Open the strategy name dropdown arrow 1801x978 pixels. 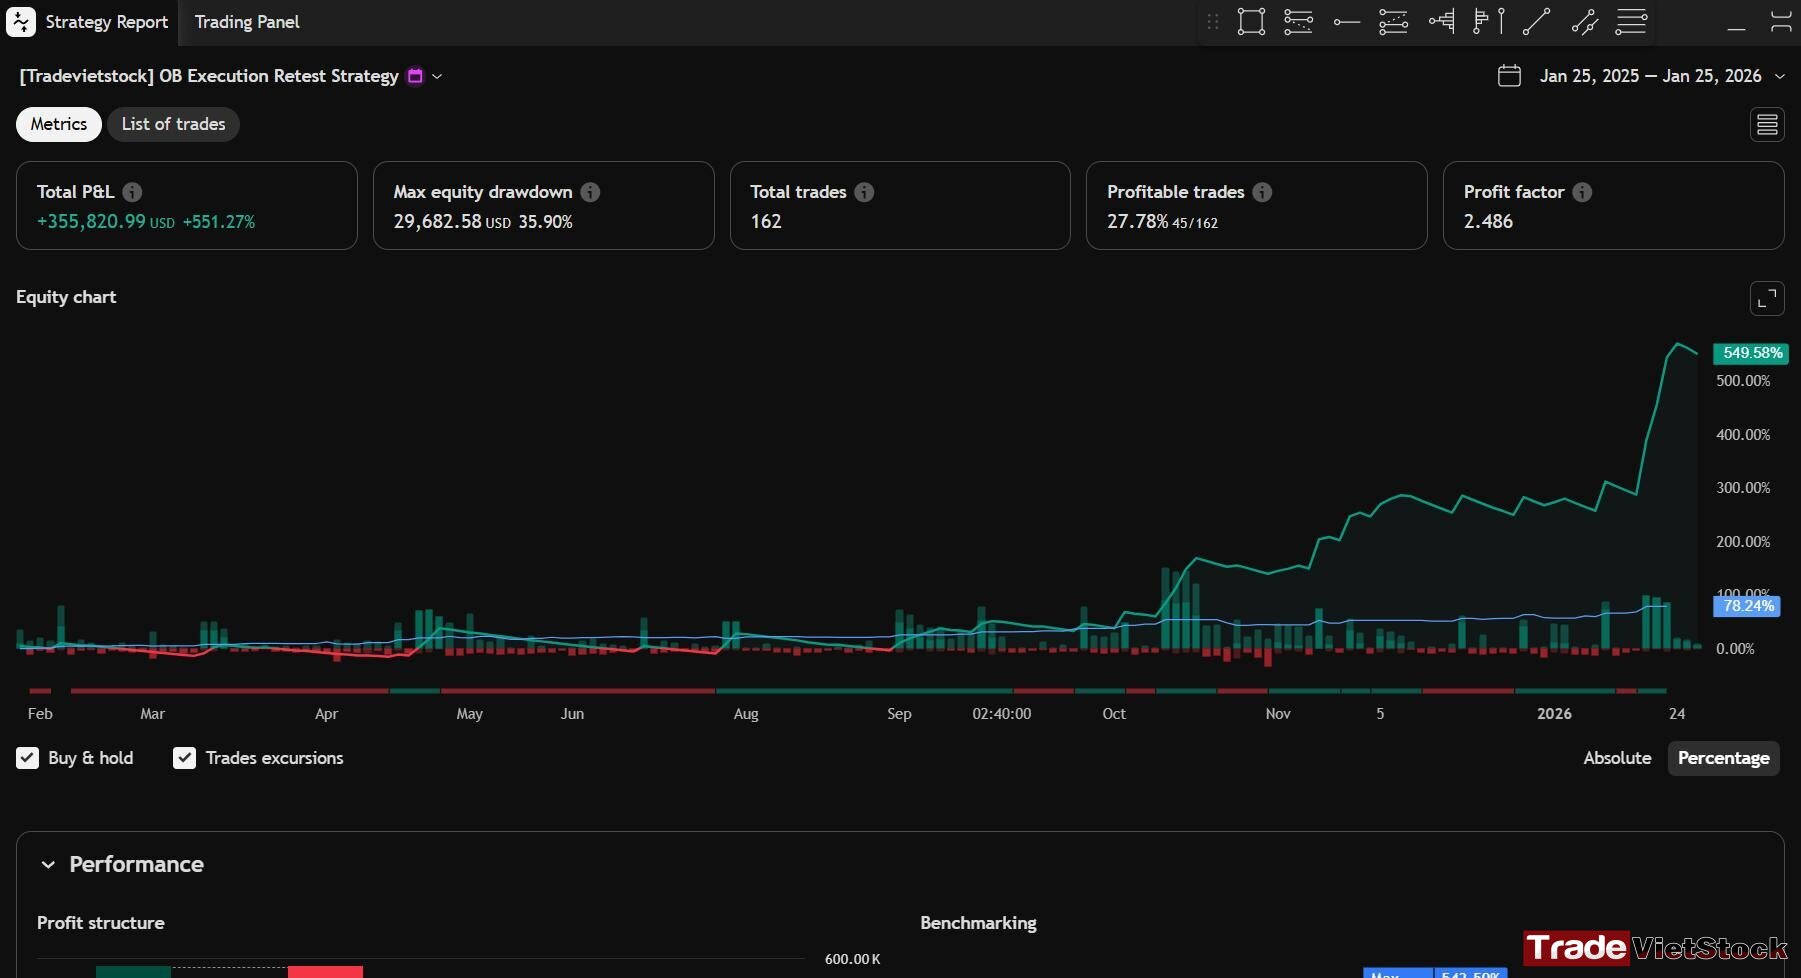click(x=437, y=76)
